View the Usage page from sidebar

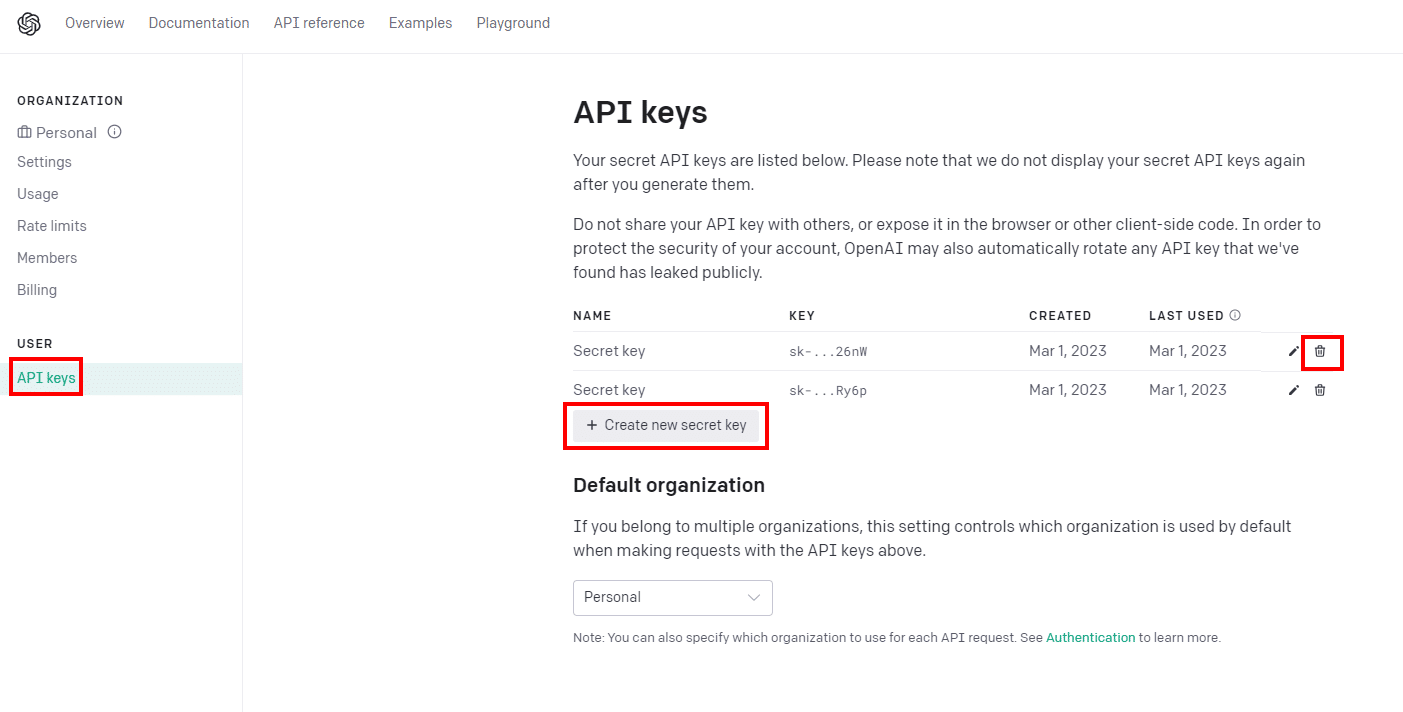[x=38, y=194]
